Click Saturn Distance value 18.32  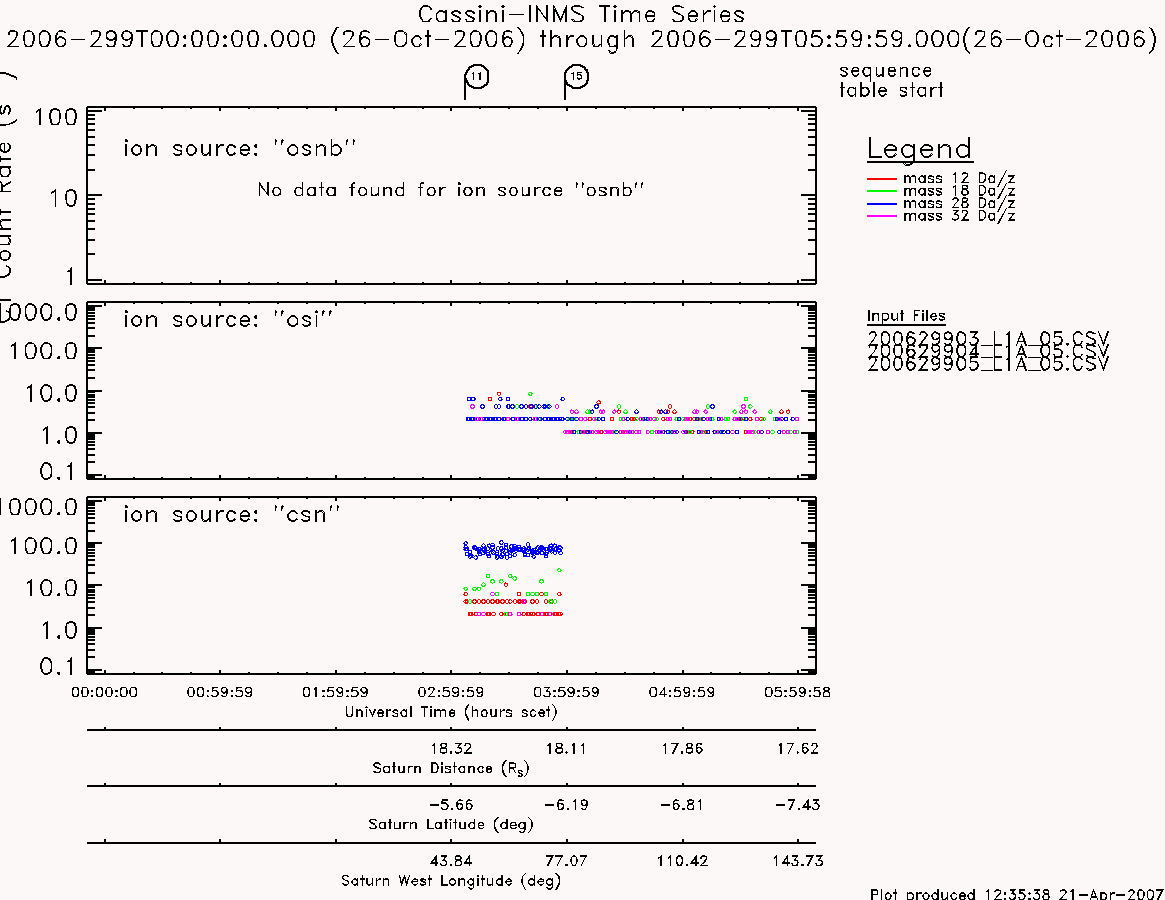pos(451,748)
